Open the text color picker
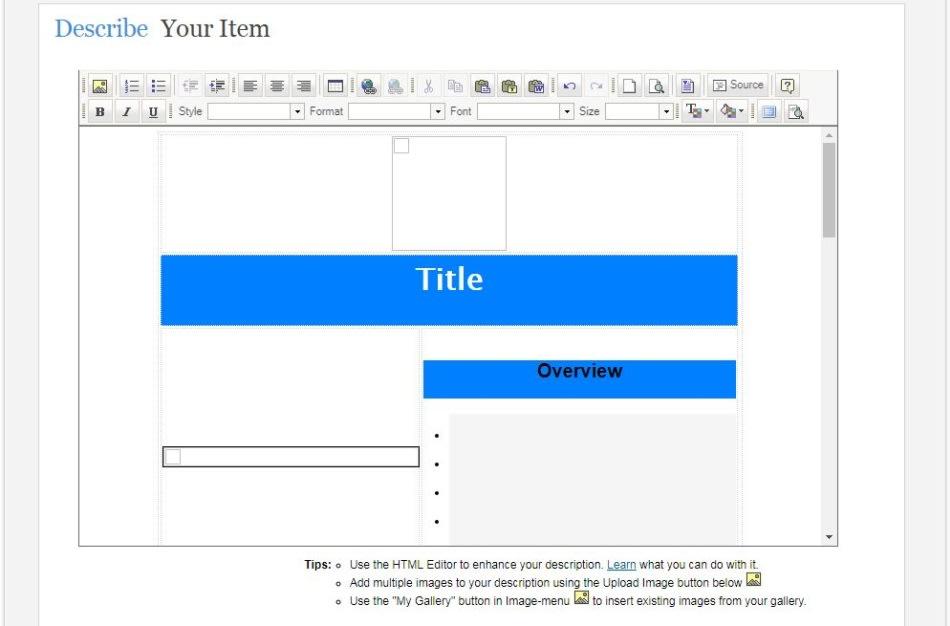 (x=697, y=112)
